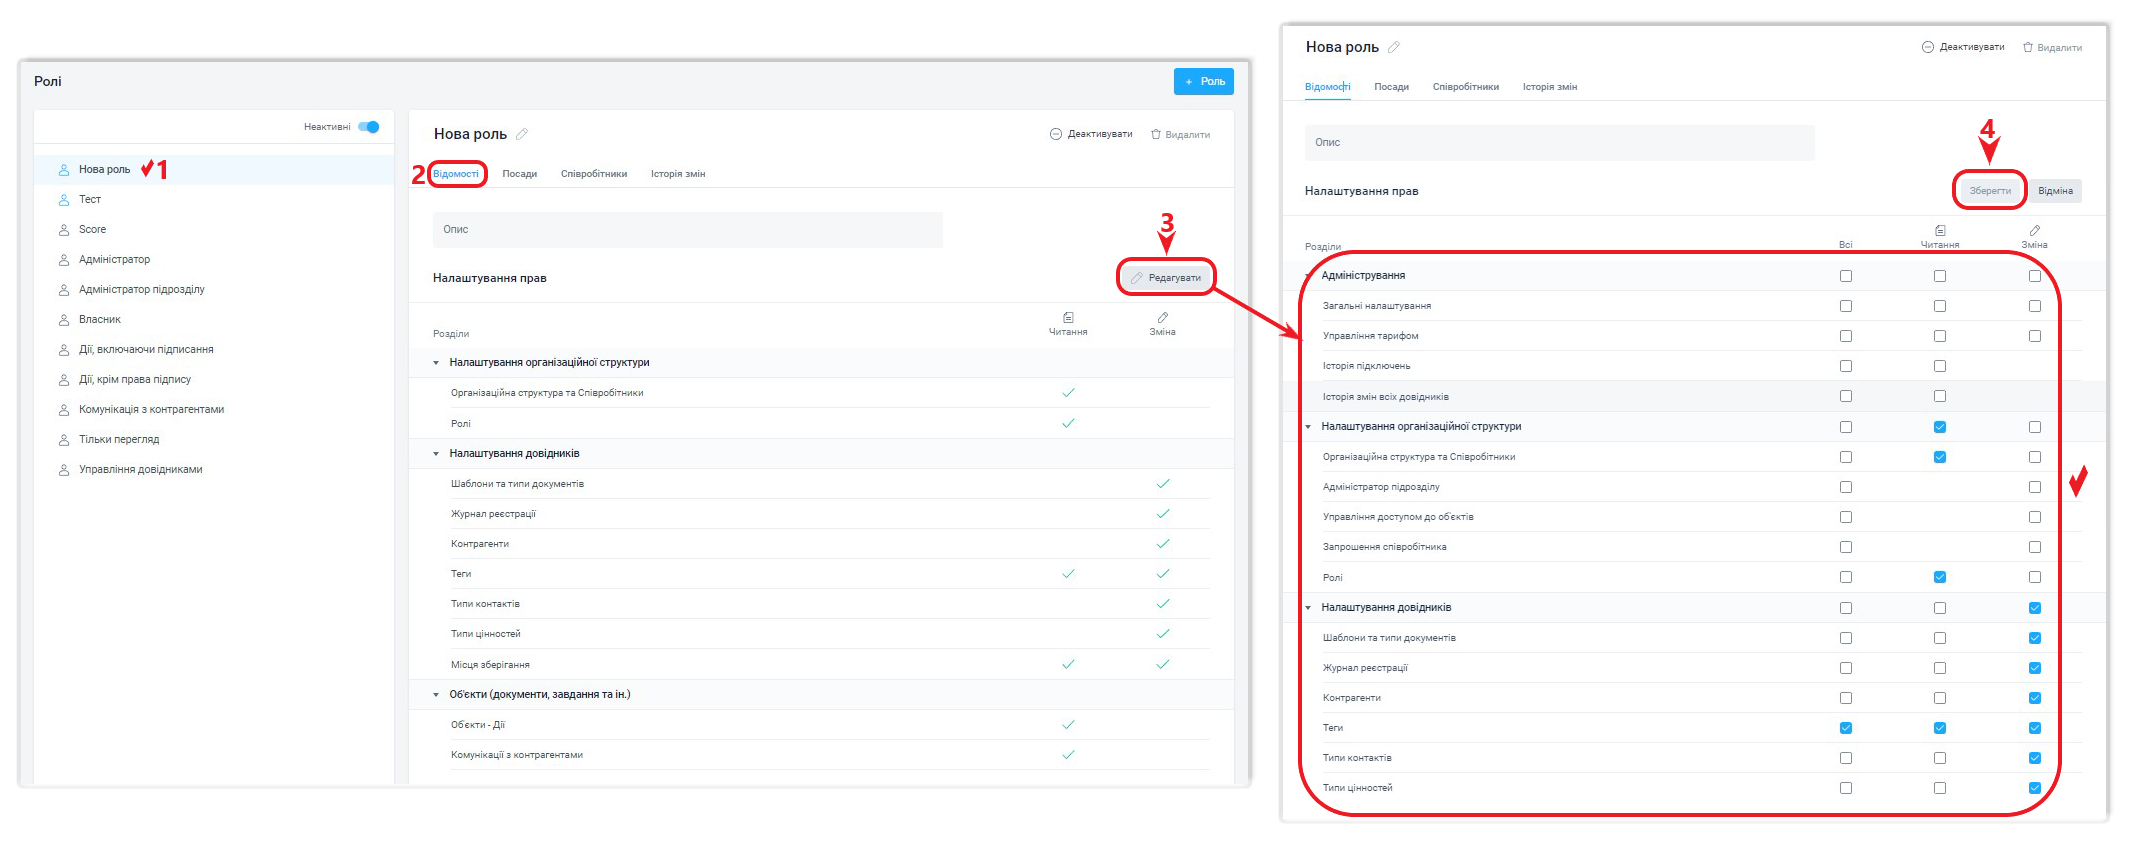Click the Зміна pencil column icon in right panel
This screenshot has height=844, width=2131.
2035,231
